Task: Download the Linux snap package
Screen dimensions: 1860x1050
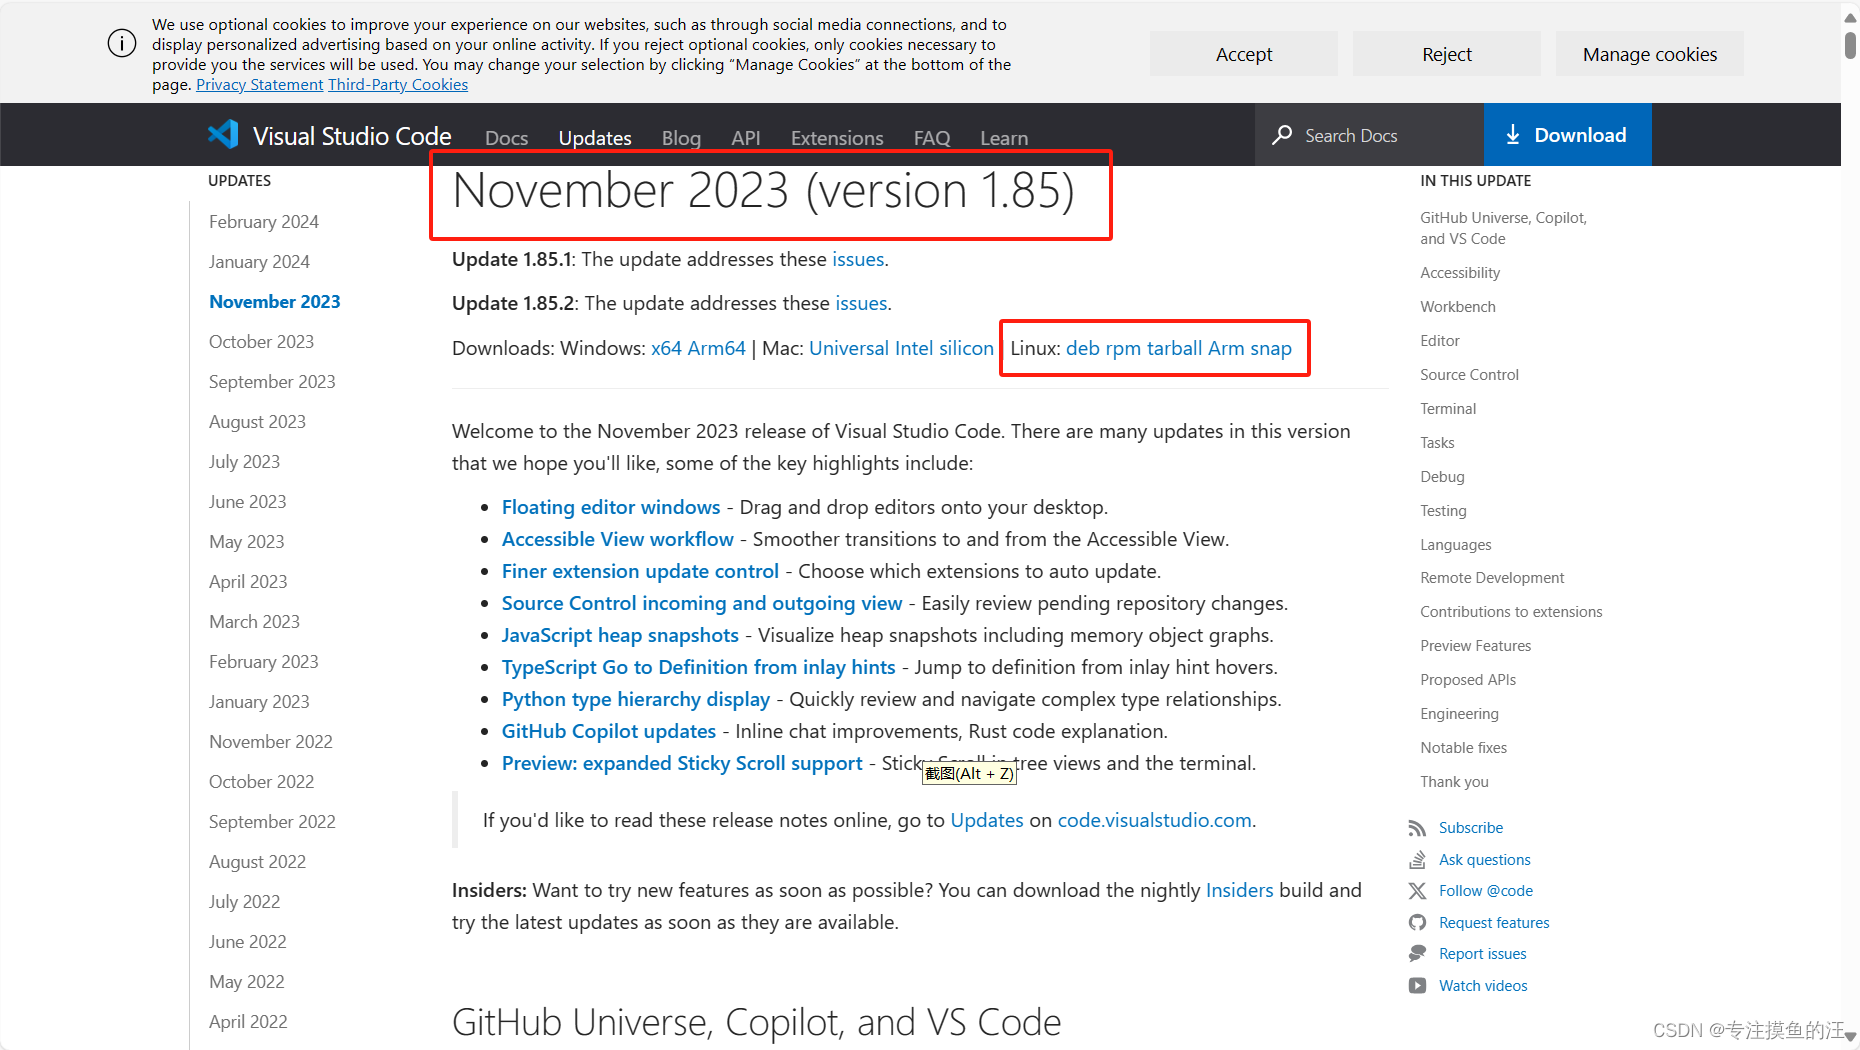Action: (1271, 348)
